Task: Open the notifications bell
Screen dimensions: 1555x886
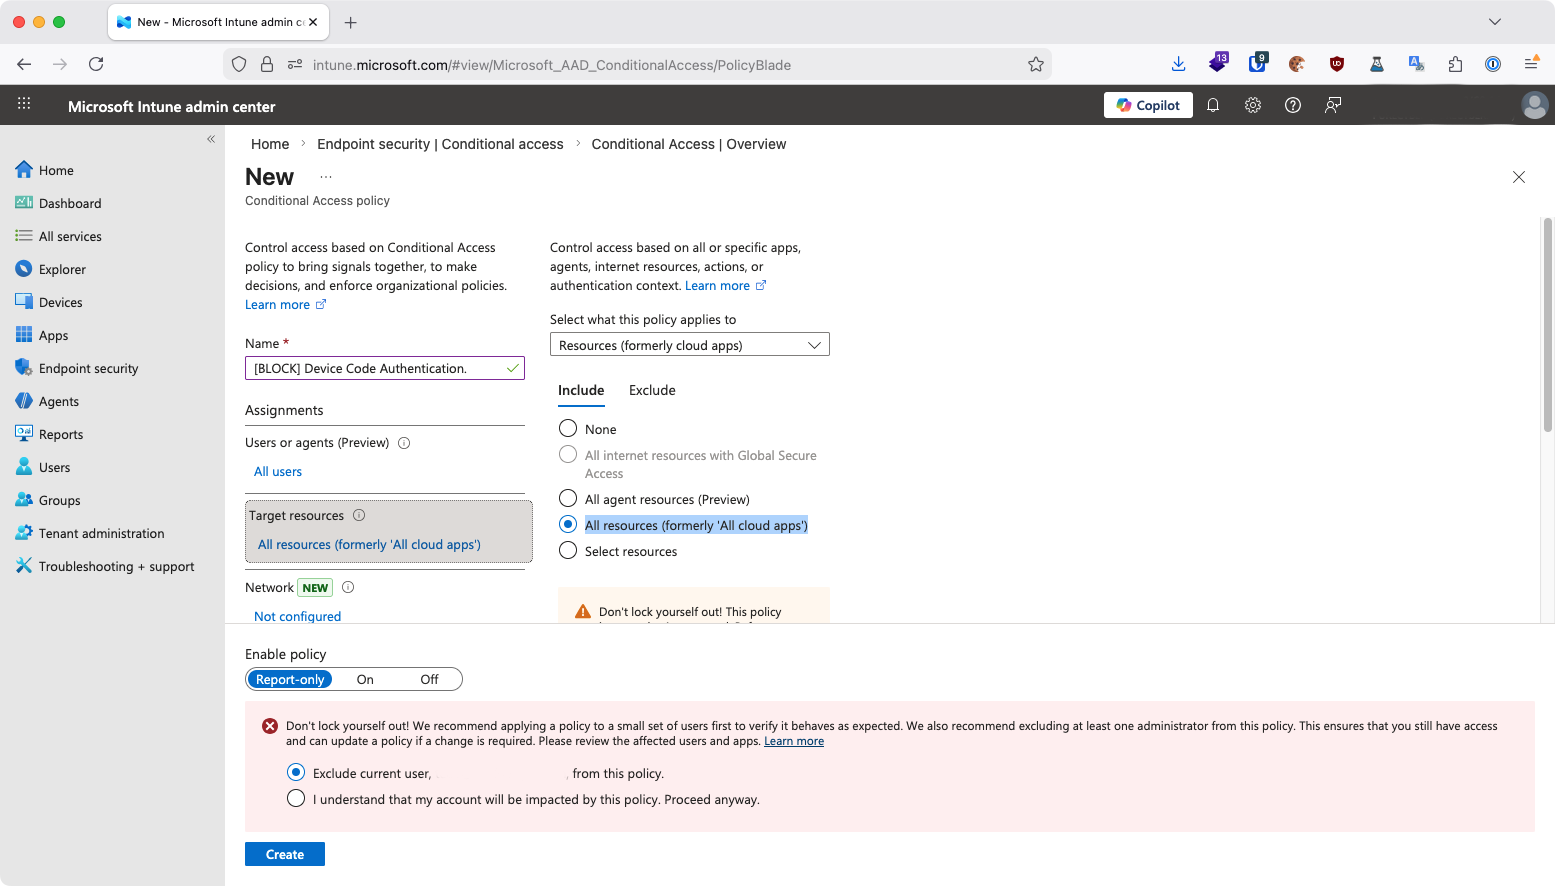Action: coord(1213,105)
